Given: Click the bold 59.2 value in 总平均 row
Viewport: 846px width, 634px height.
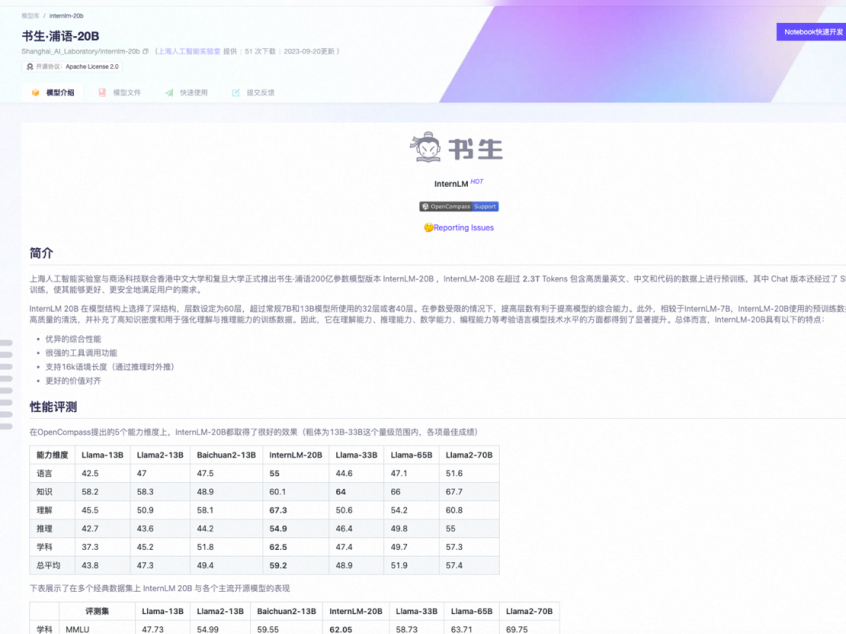Looking at the screenshot, I should pos(278,565).
